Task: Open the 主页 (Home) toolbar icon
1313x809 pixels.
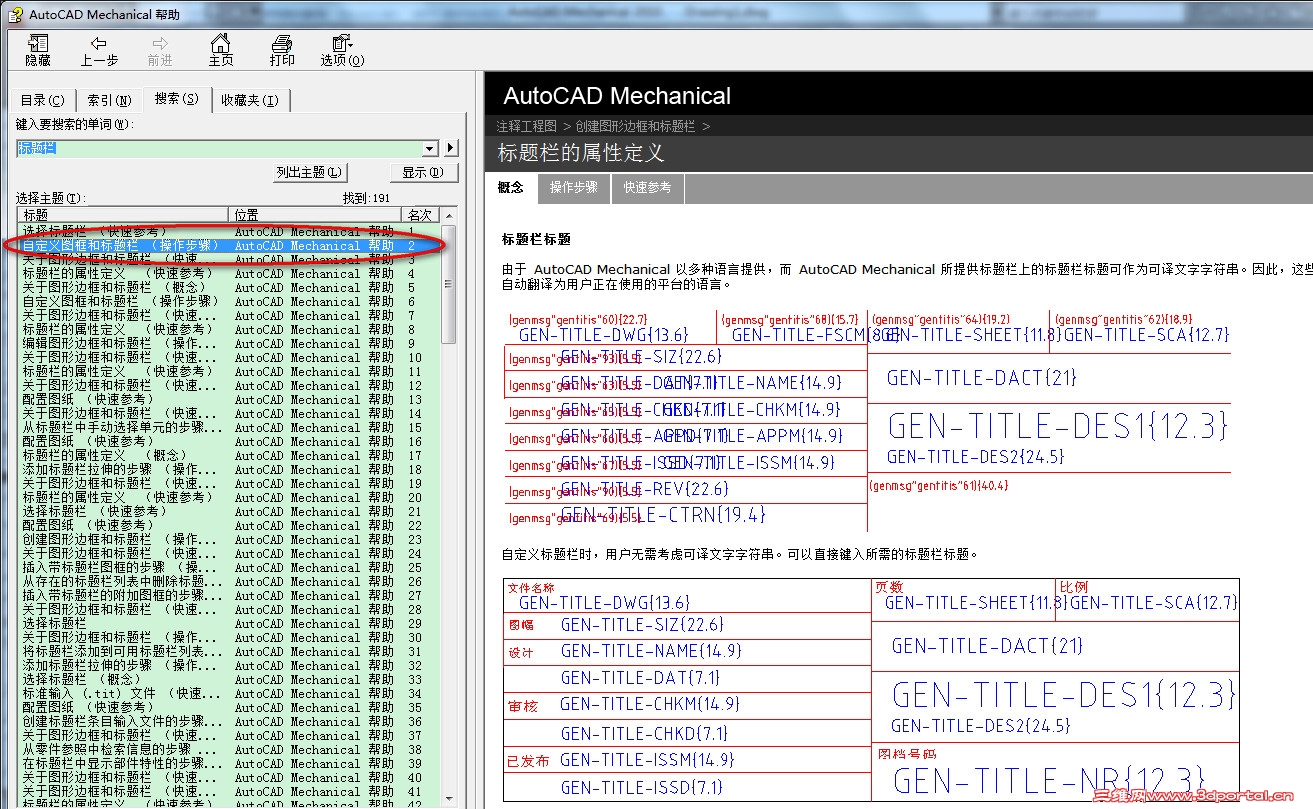Action: (x=221, y=50)
